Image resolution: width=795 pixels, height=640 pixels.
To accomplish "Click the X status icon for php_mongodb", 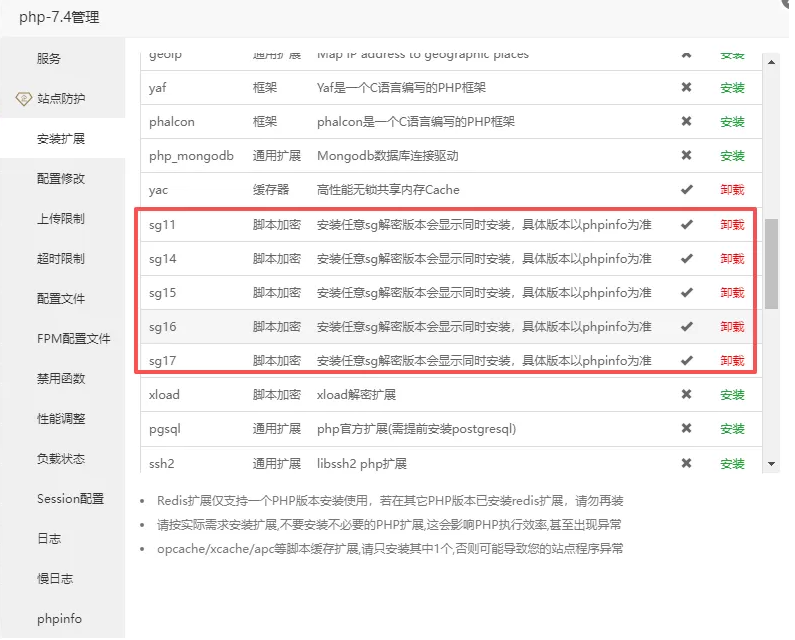I will click(x=686, y=155).
